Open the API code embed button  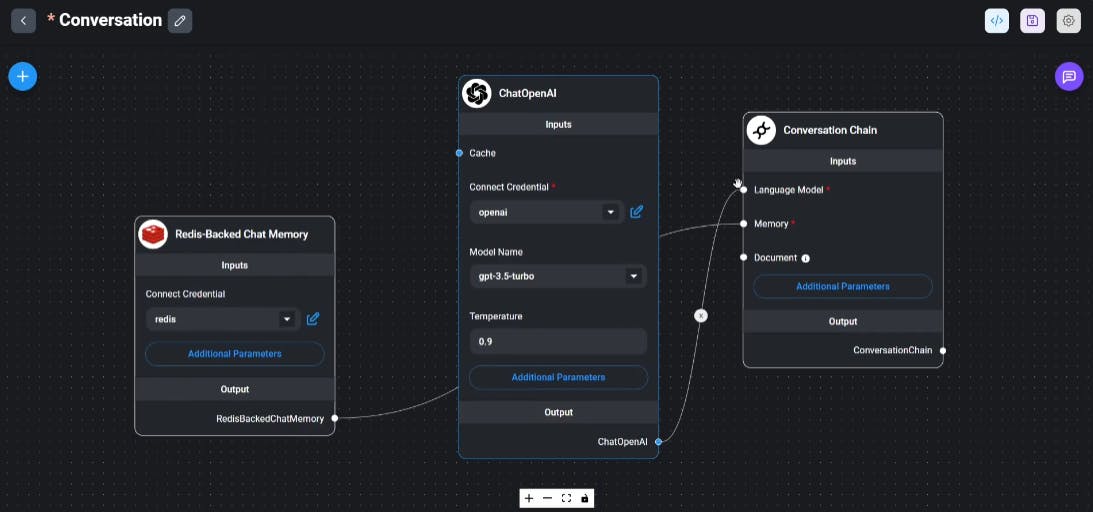click(x=996, y=21)
